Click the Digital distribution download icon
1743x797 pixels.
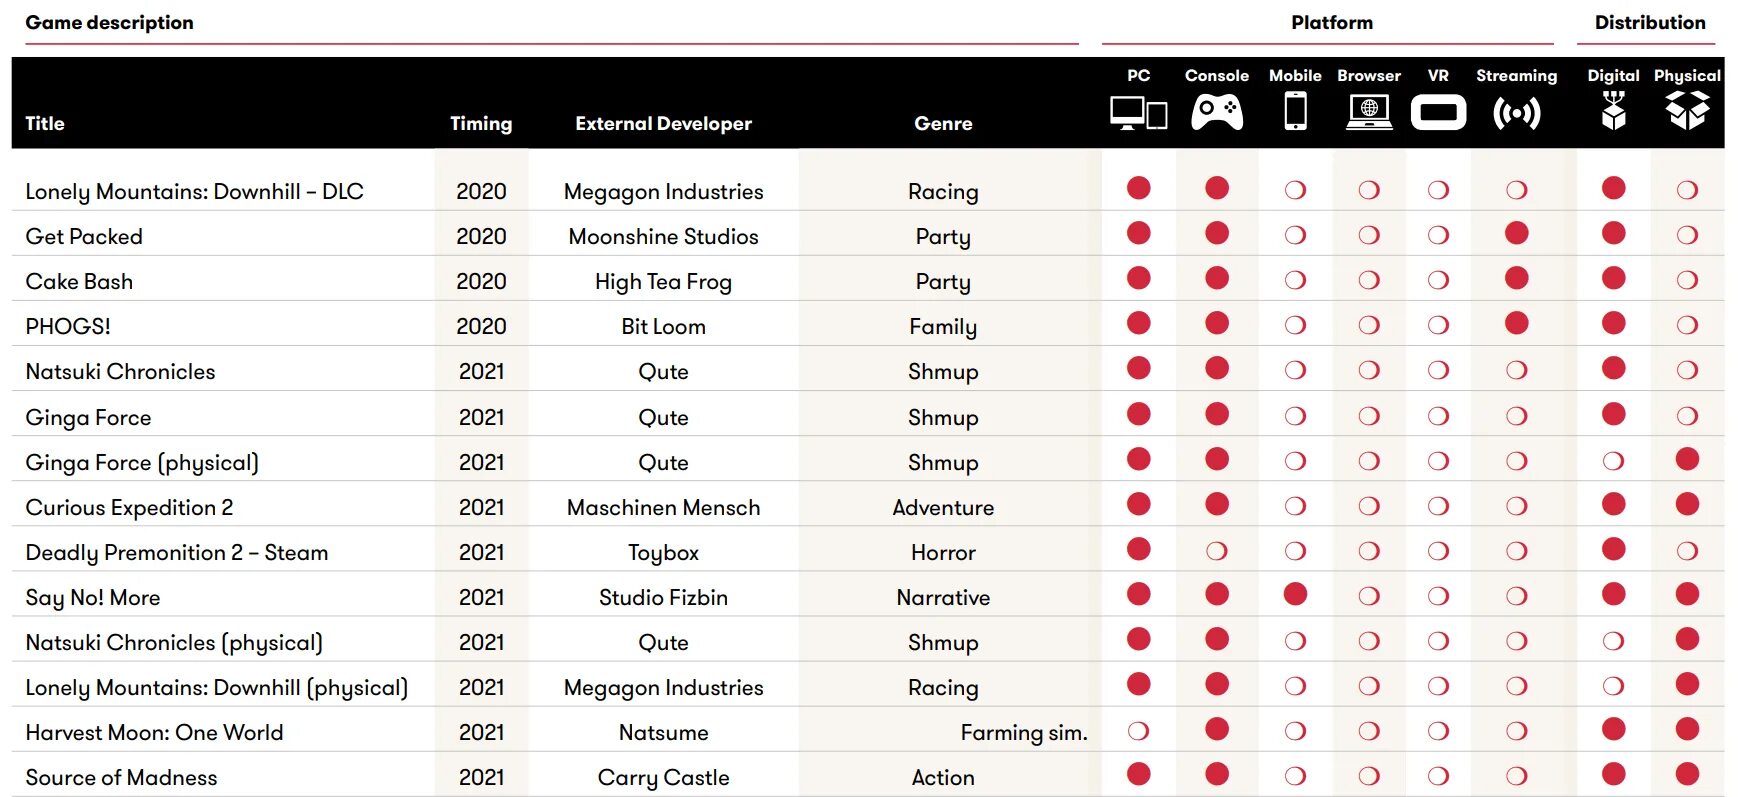click(1613, 111)
